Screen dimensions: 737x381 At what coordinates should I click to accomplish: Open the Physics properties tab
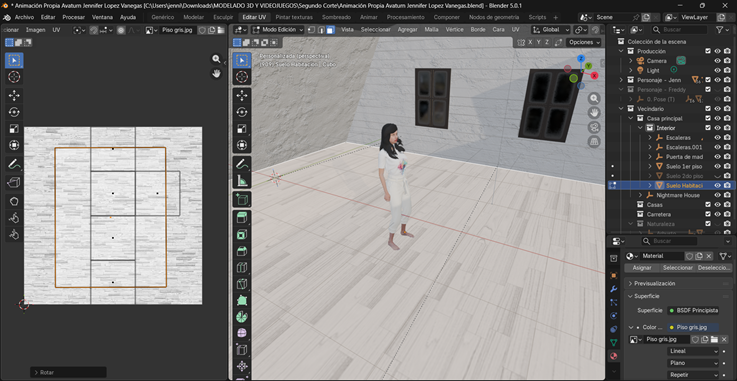[x=613, y=316]
